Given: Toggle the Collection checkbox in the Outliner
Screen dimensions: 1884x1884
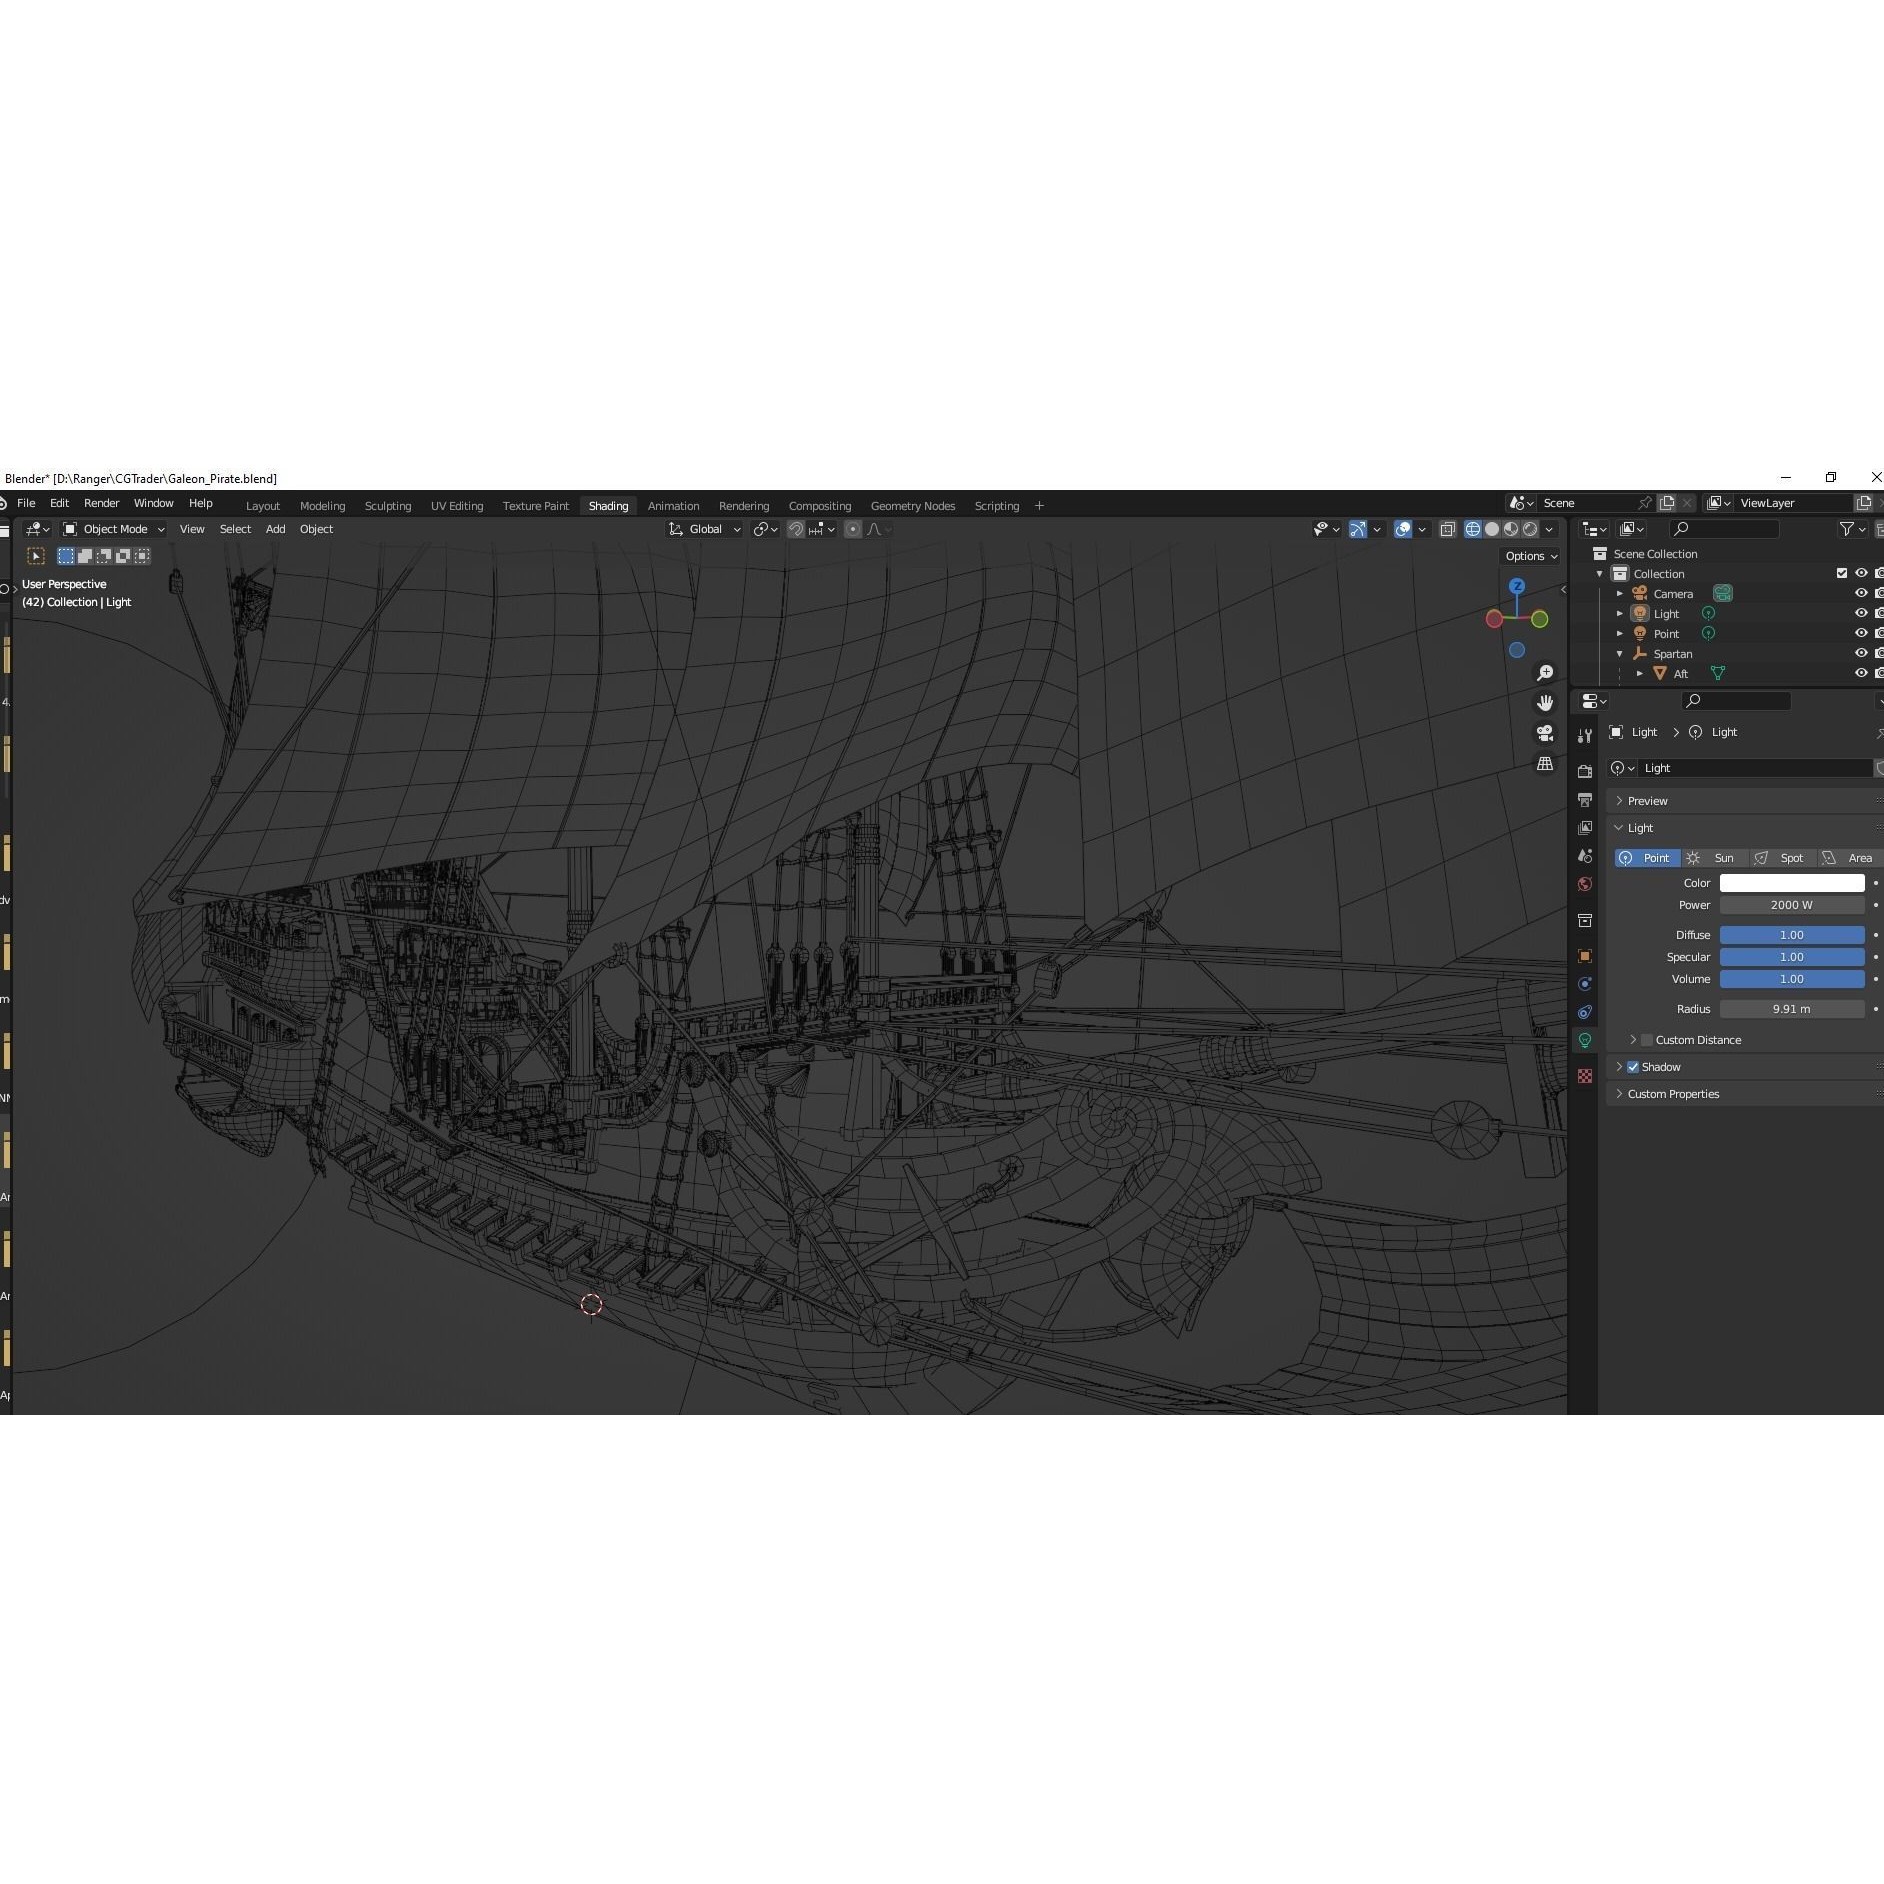Looking at the screenshot, I should point(1841,573).
